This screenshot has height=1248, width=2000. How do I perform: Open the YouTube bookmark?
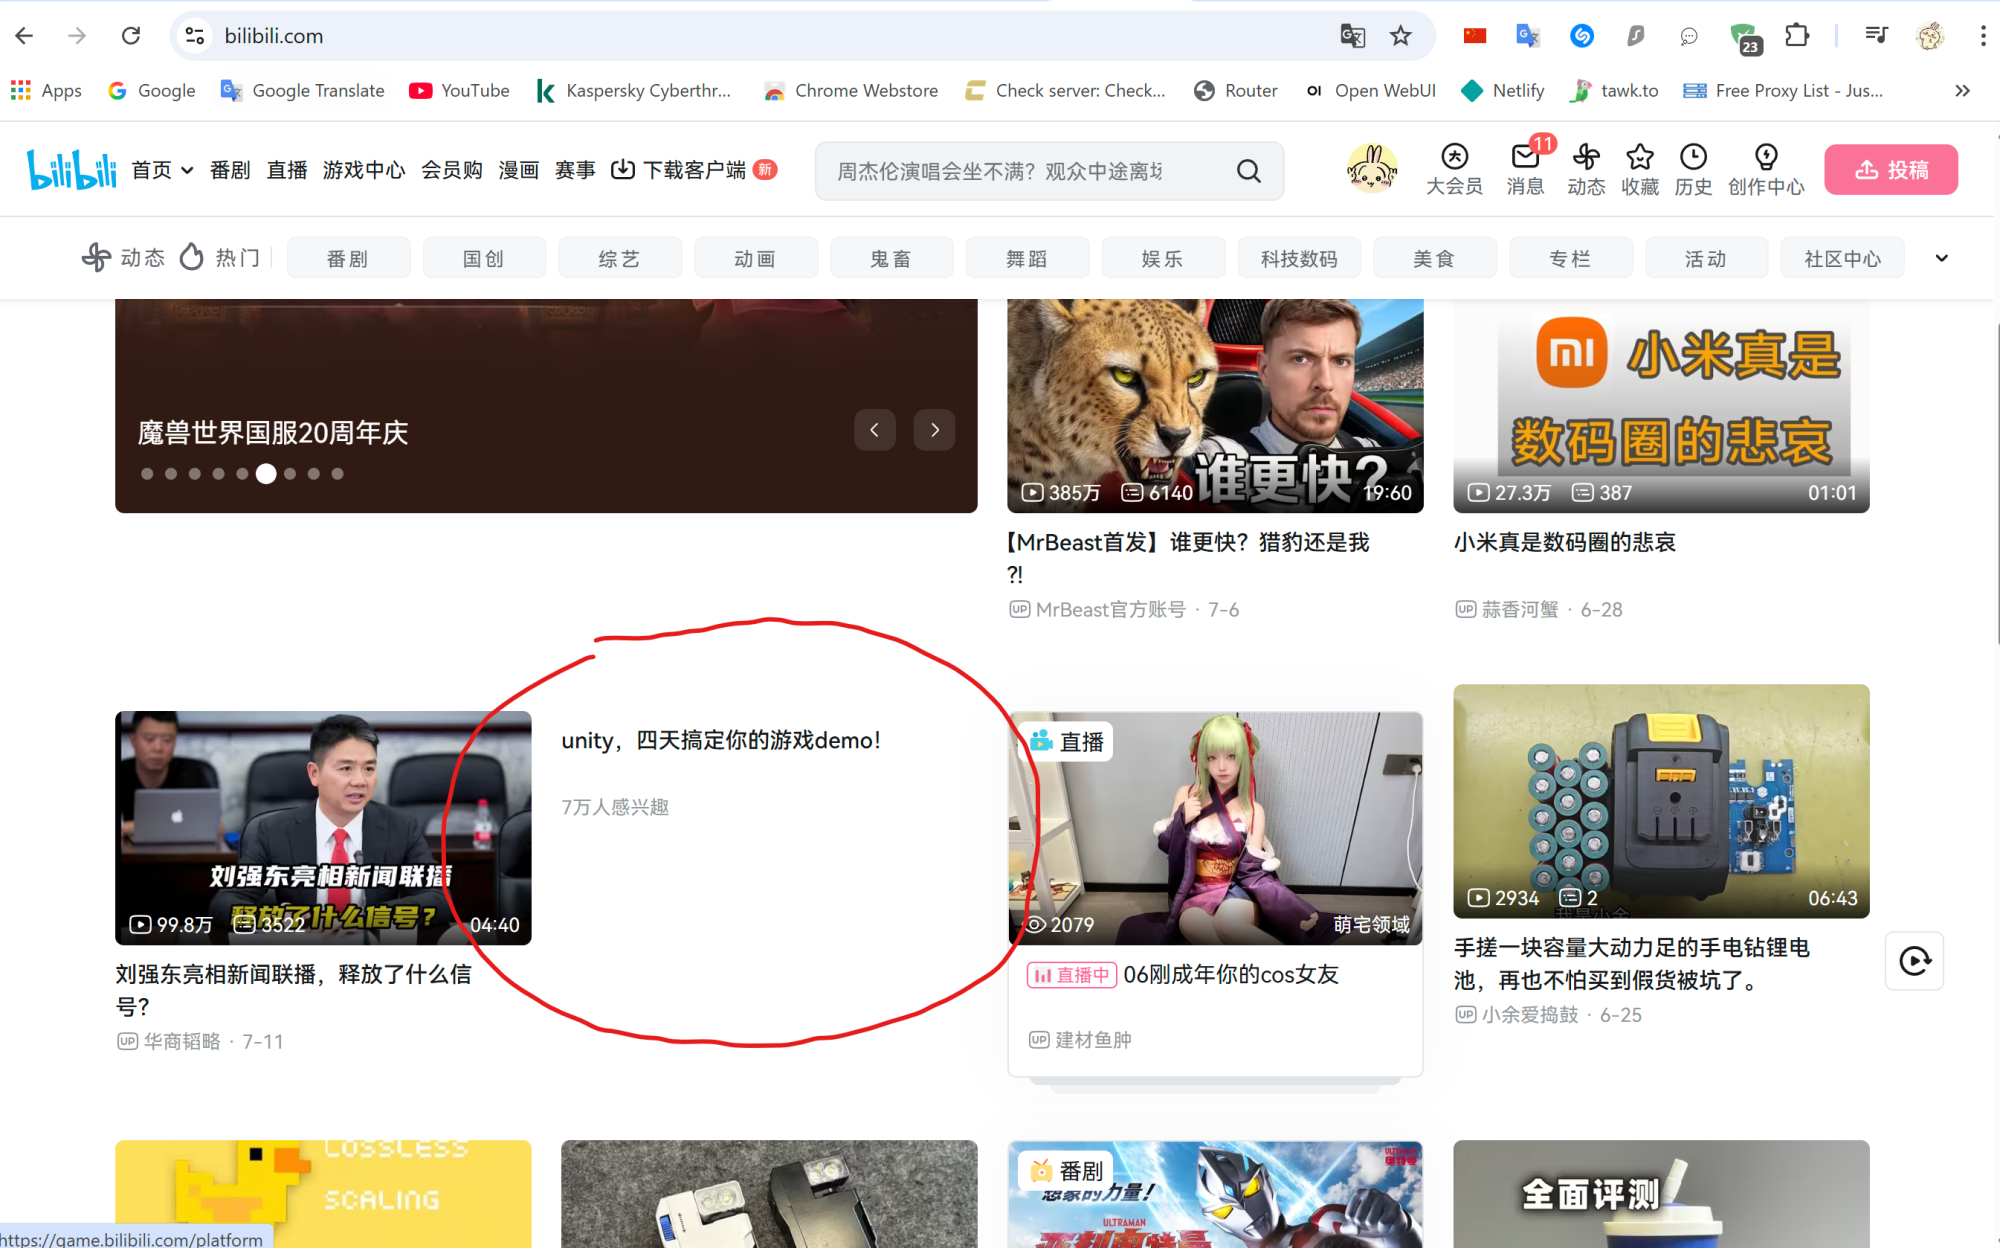pos(460,91)
